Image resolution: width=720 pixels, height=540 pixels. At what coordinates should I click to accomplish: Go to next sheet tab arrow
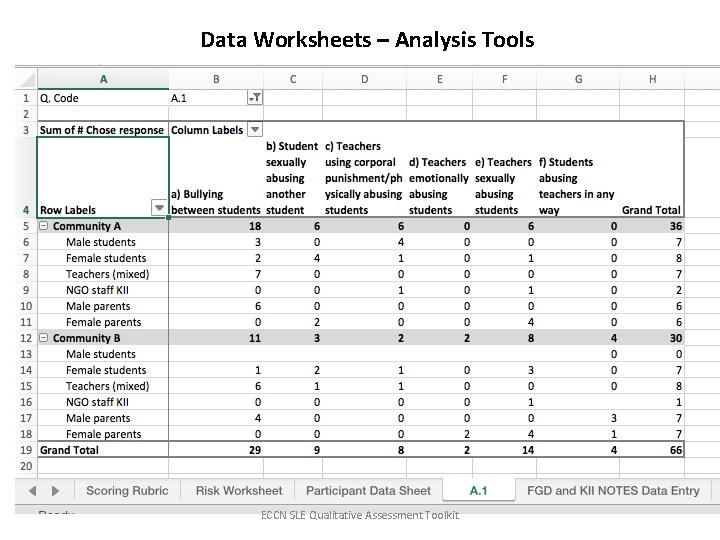(55, 491)
